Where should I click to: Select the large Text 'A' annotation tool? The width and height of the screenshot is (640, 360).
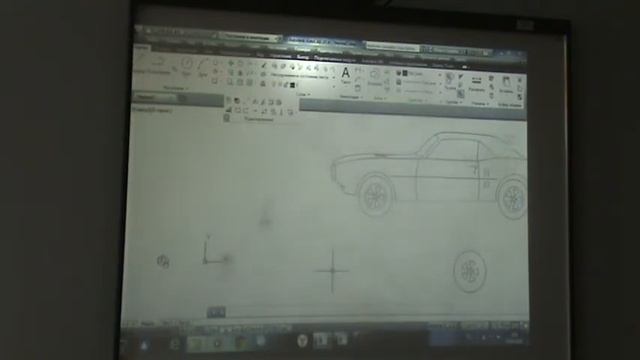click(x=346, y=73)
